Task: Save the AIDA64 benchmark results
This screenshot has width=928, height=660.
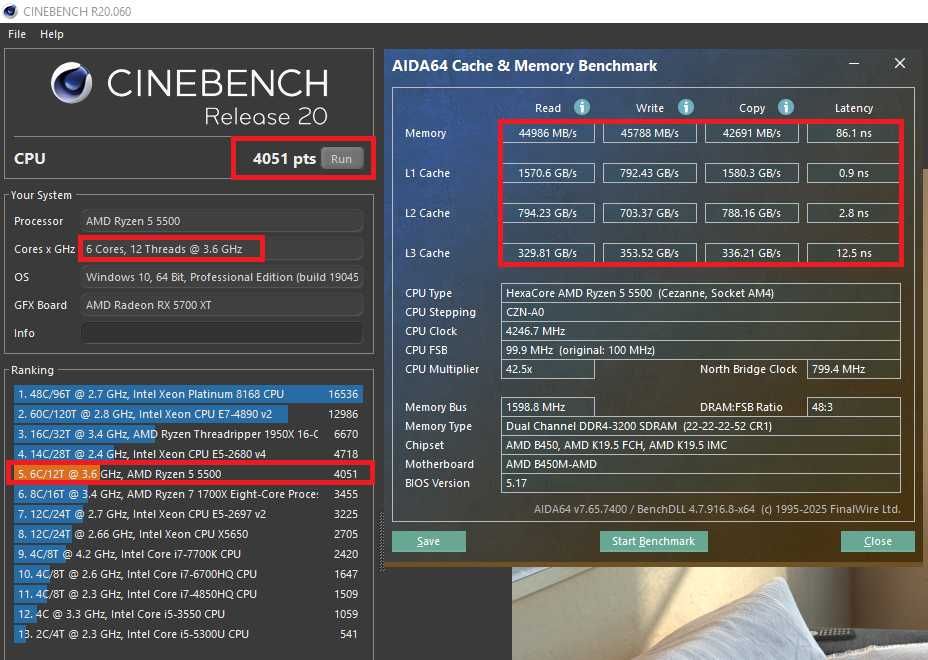Action: coord(428,541)
